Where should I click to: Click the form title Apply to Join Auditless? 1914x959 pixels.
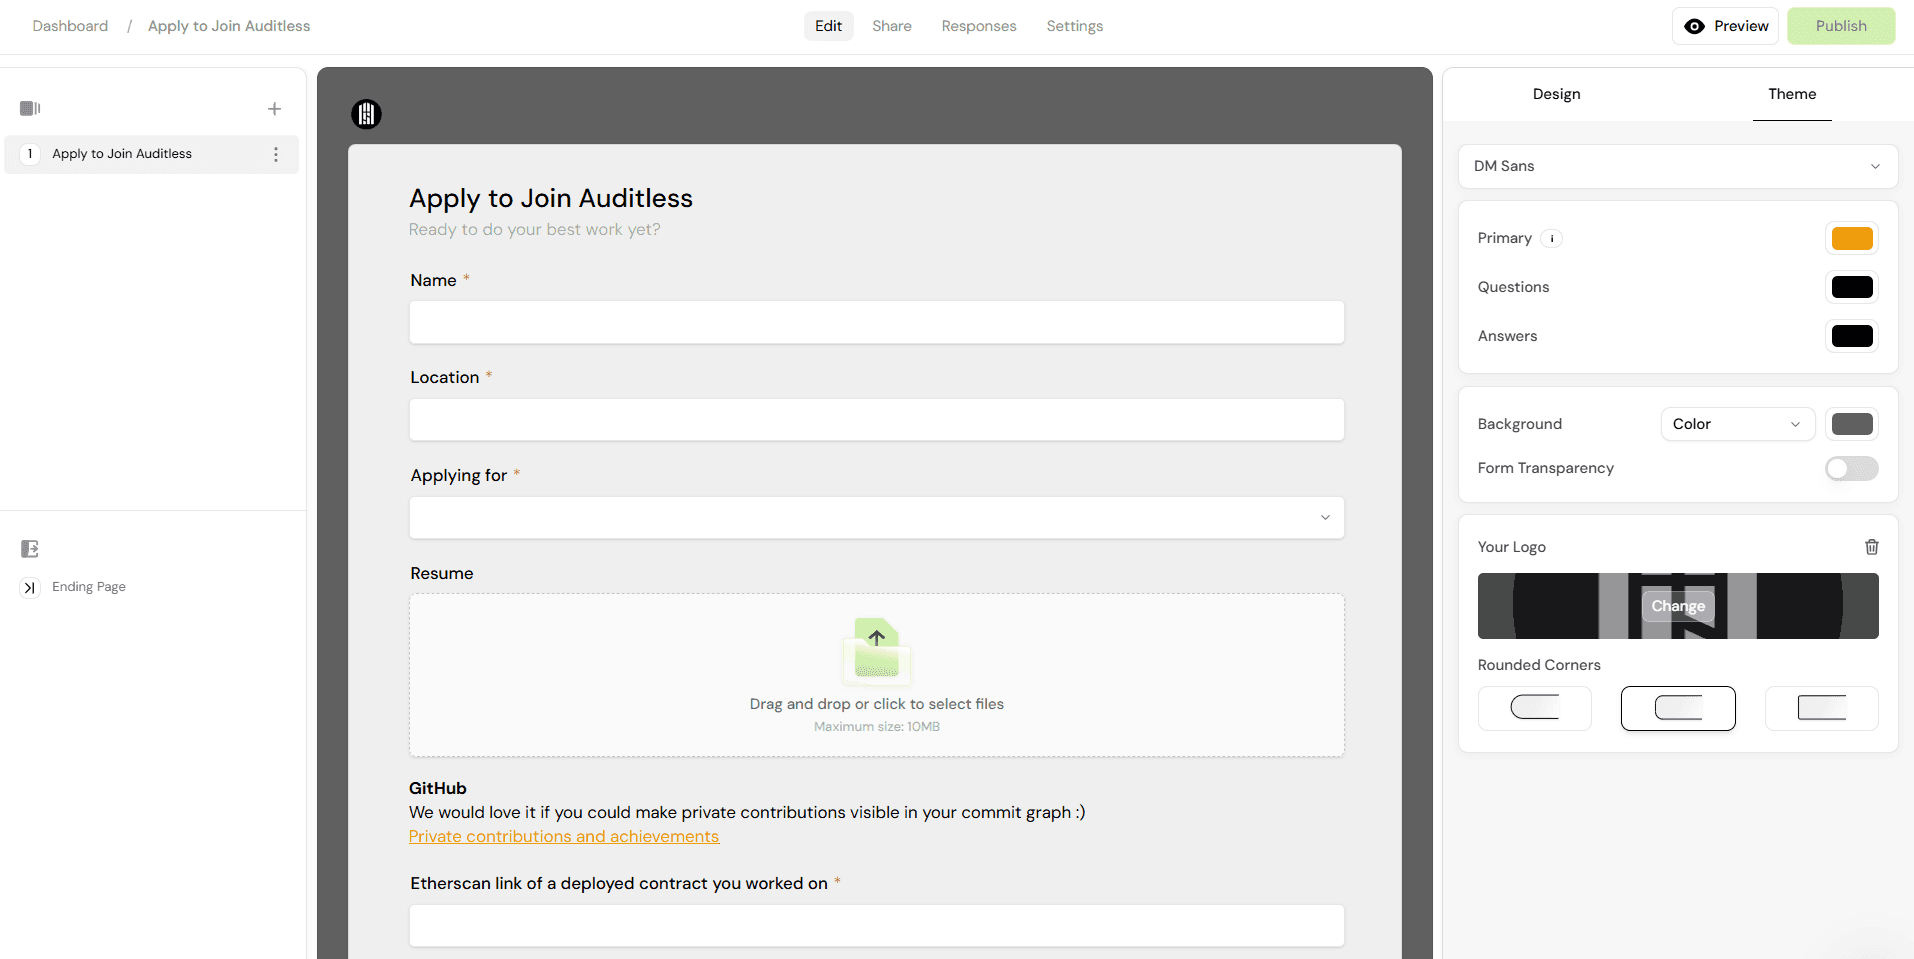[551, 198]
